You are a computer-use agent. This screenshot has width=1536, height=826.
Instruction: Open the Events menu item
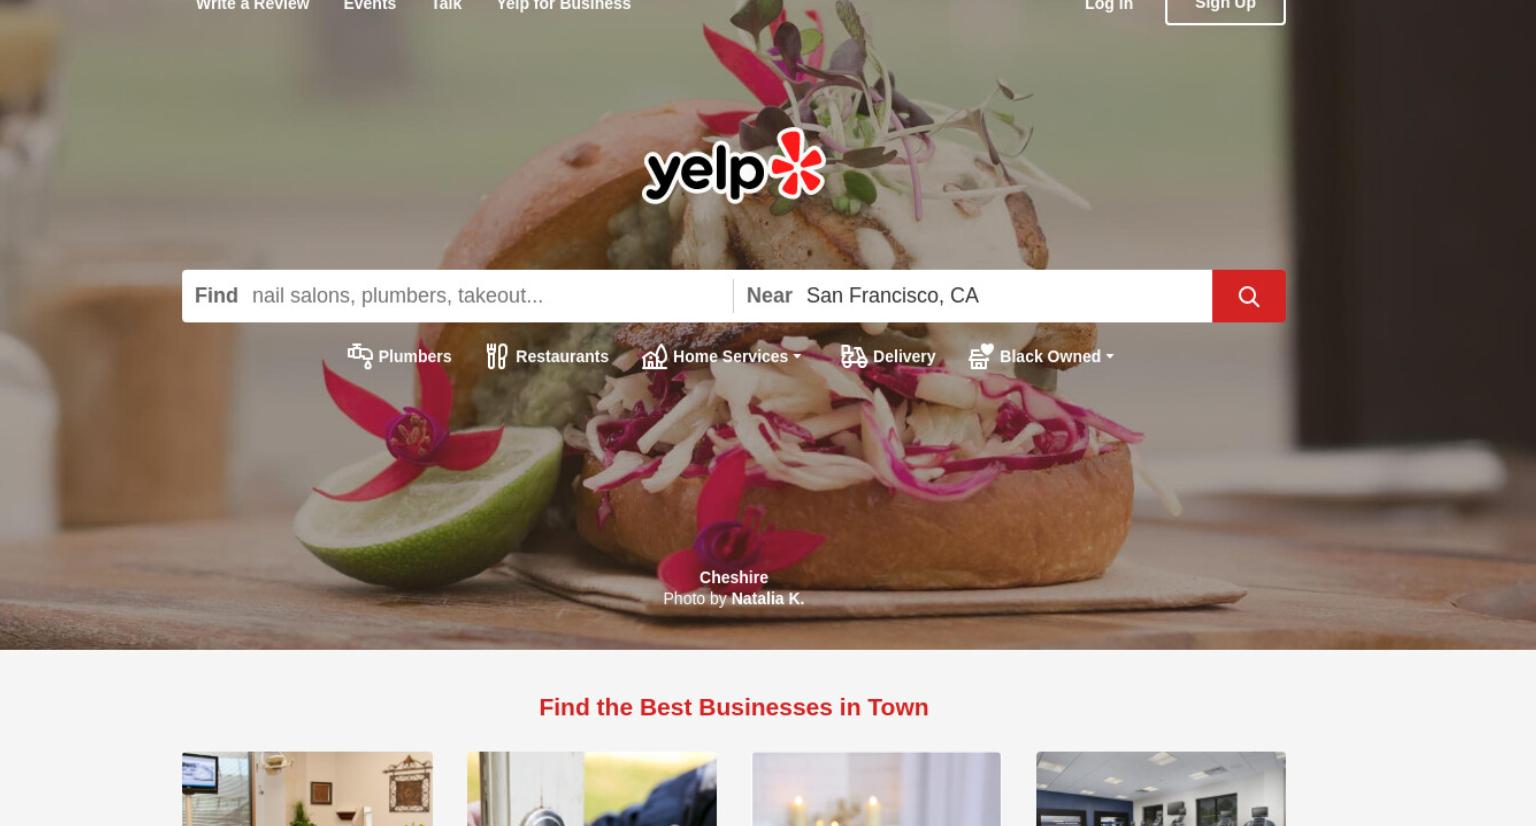click(x=369, y=5)
